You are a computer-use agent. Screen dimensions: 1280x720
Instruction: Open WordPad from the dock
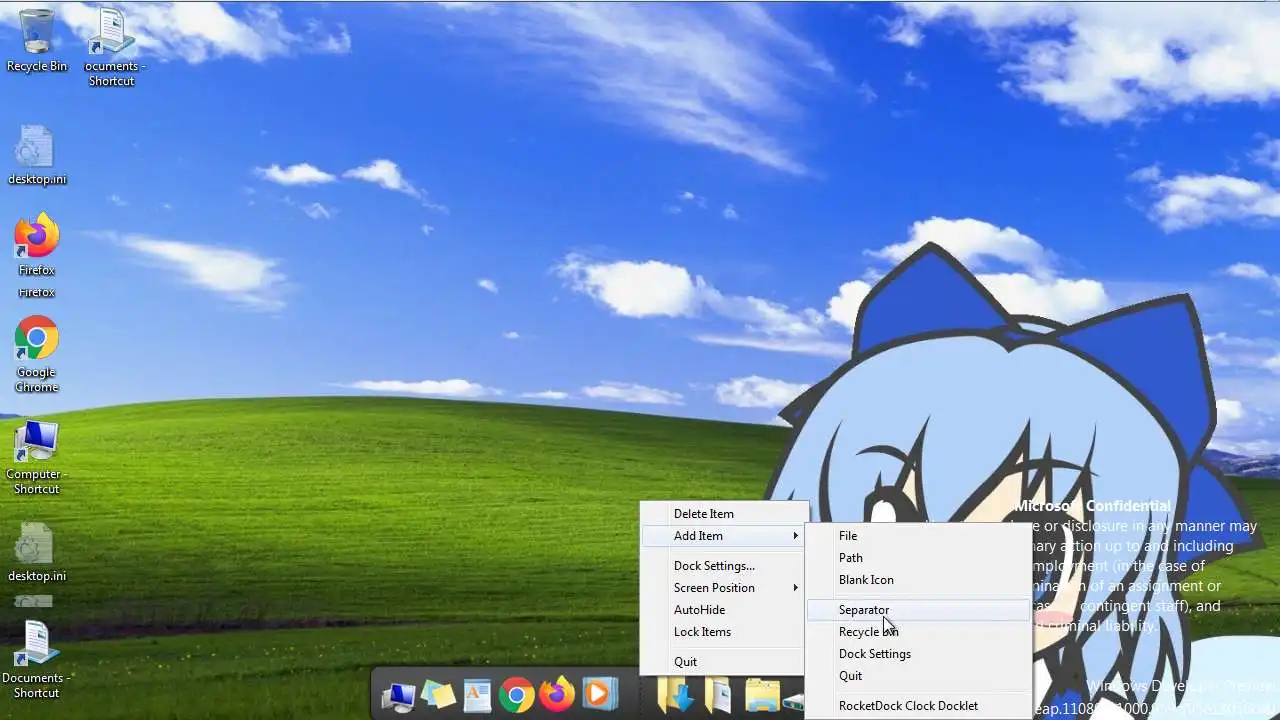pyautogui.click(x=477, y=695)
